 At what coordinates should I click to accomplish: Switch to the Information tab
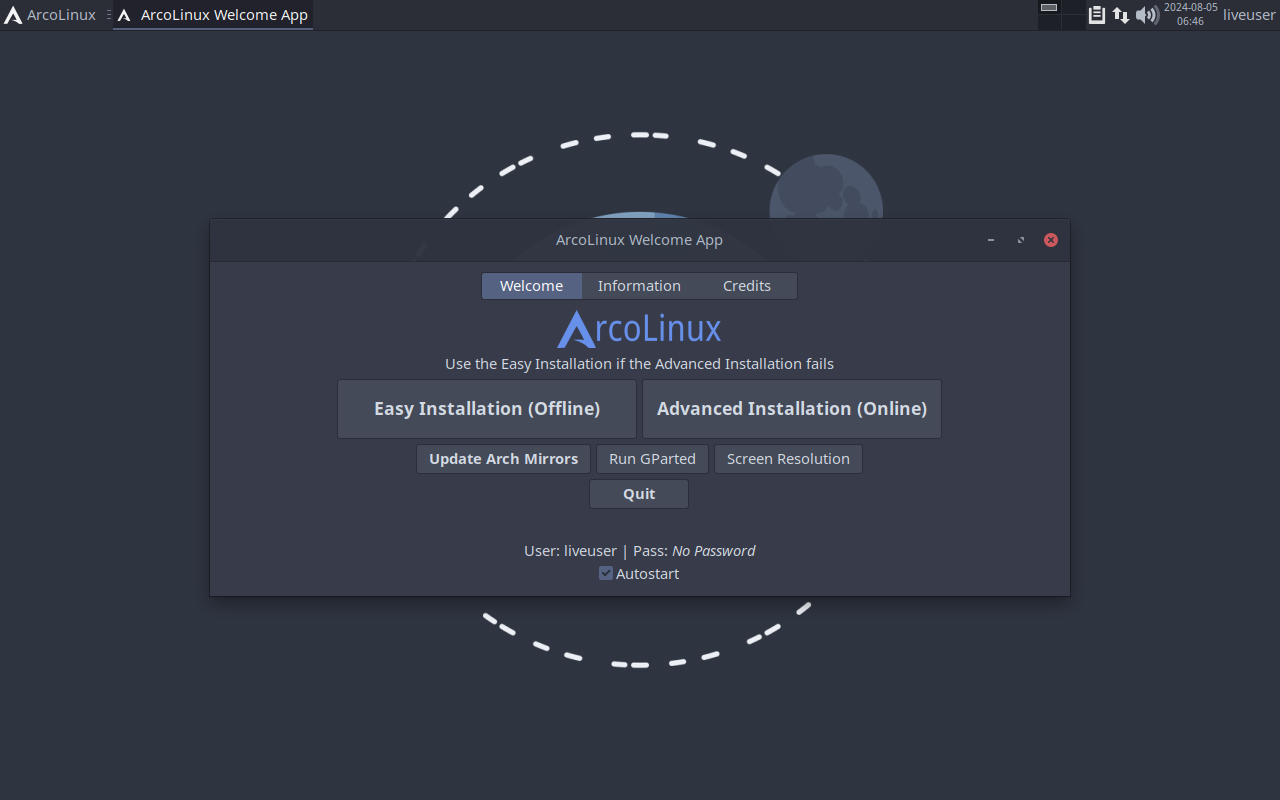[639, 286]
